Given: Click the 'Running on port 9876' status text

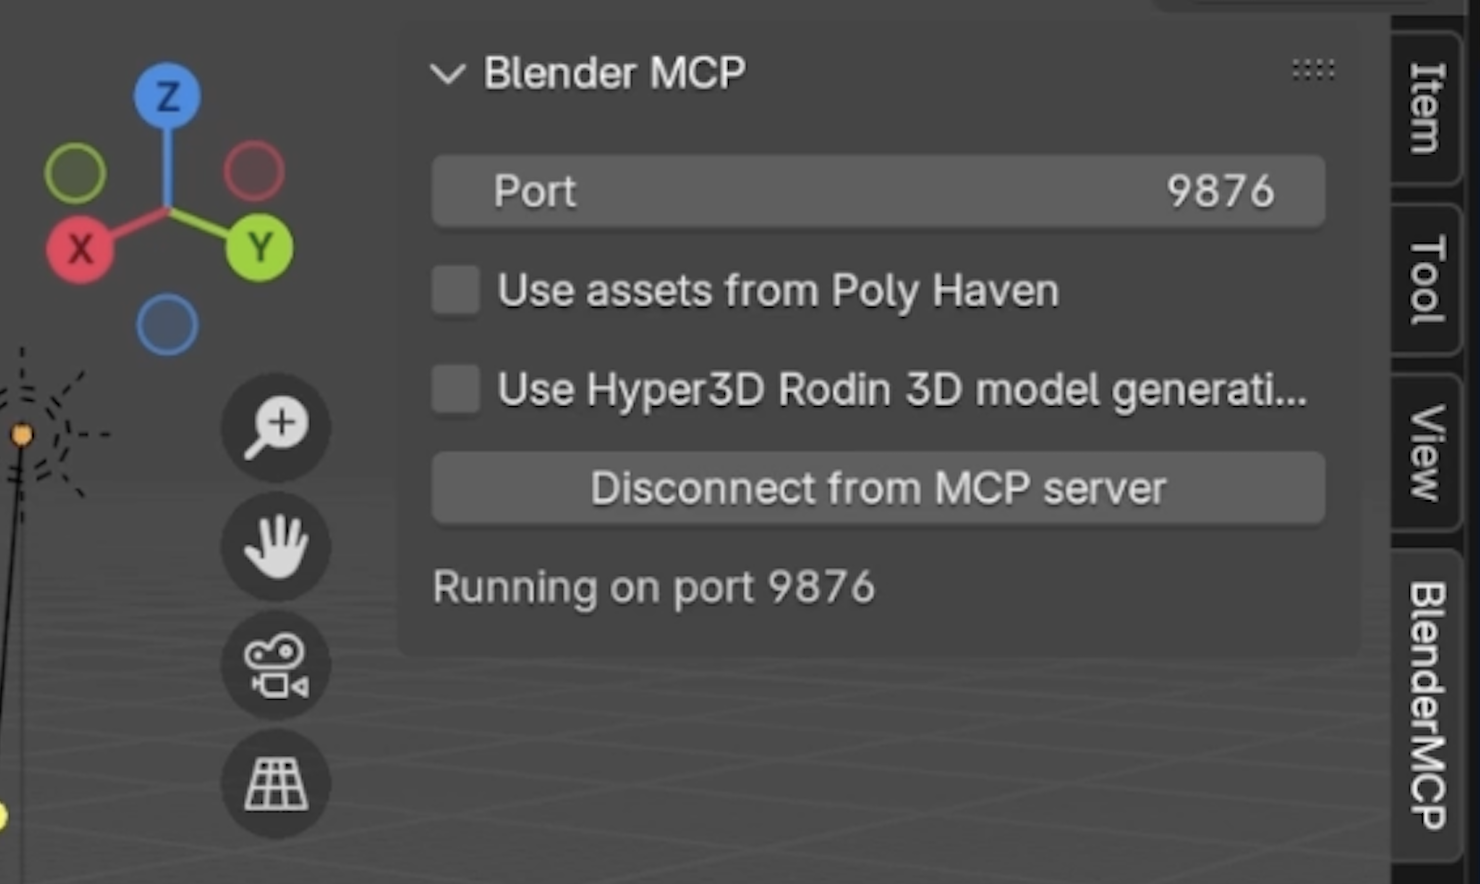Looking at the screenshot, I should coord(654,587).
